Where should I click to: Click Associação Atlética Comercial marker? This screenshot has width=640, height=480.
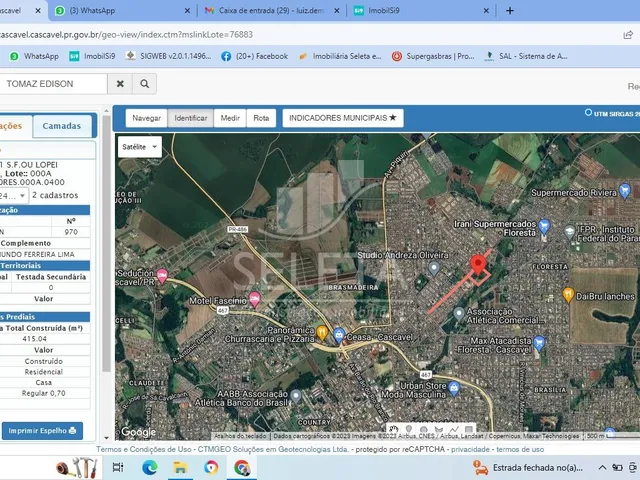[x=459, y=314]
